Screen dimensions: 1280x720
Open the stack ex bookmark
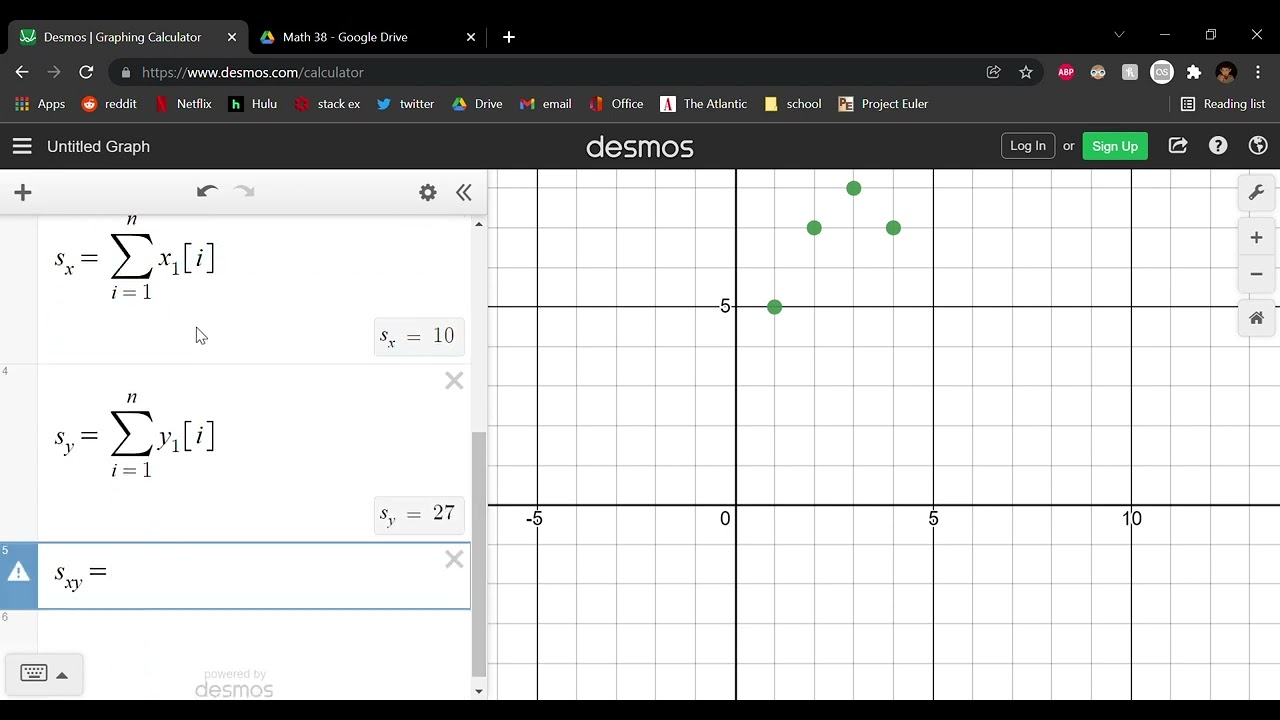[x=328, y=104]
